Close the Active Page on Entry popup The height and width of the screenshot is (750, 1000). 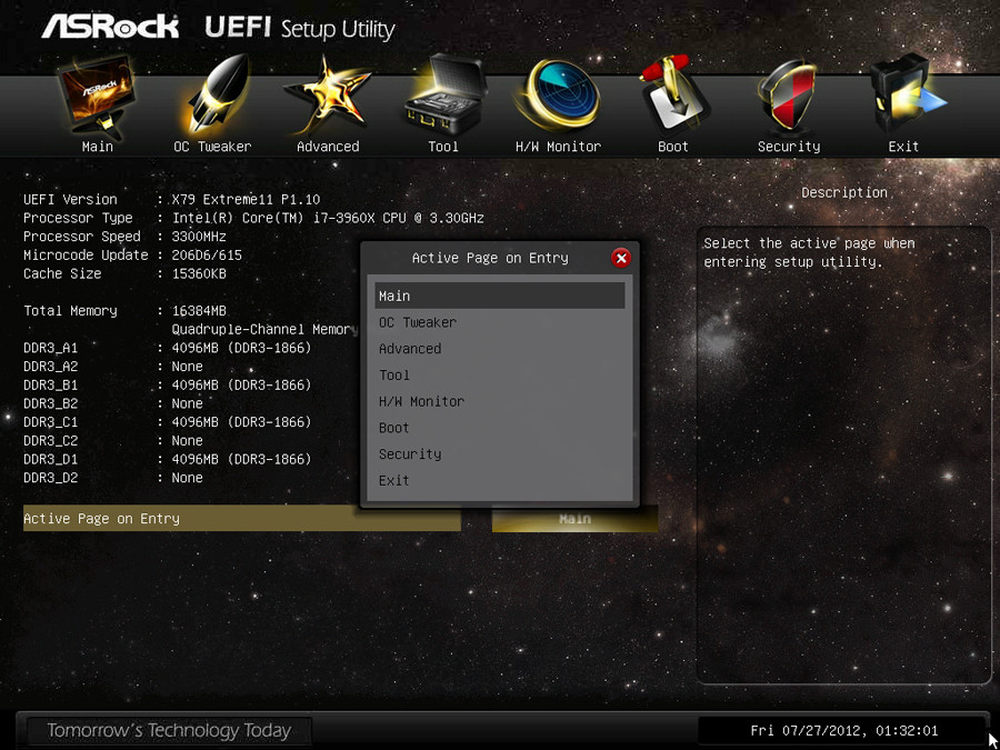pyautogui.click(x=621, y=258)
